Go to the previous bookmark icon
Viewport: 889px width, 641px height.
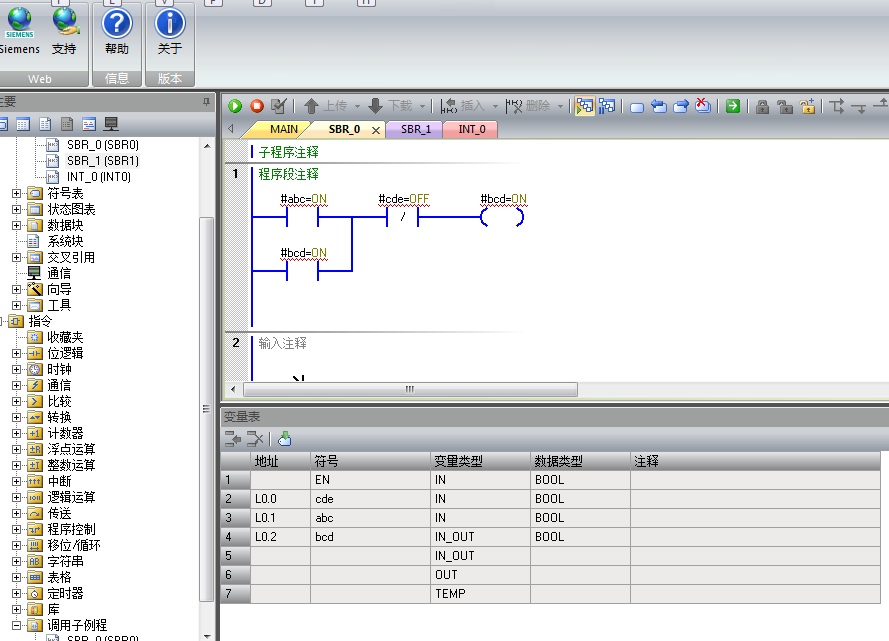(x=658, y=106)
